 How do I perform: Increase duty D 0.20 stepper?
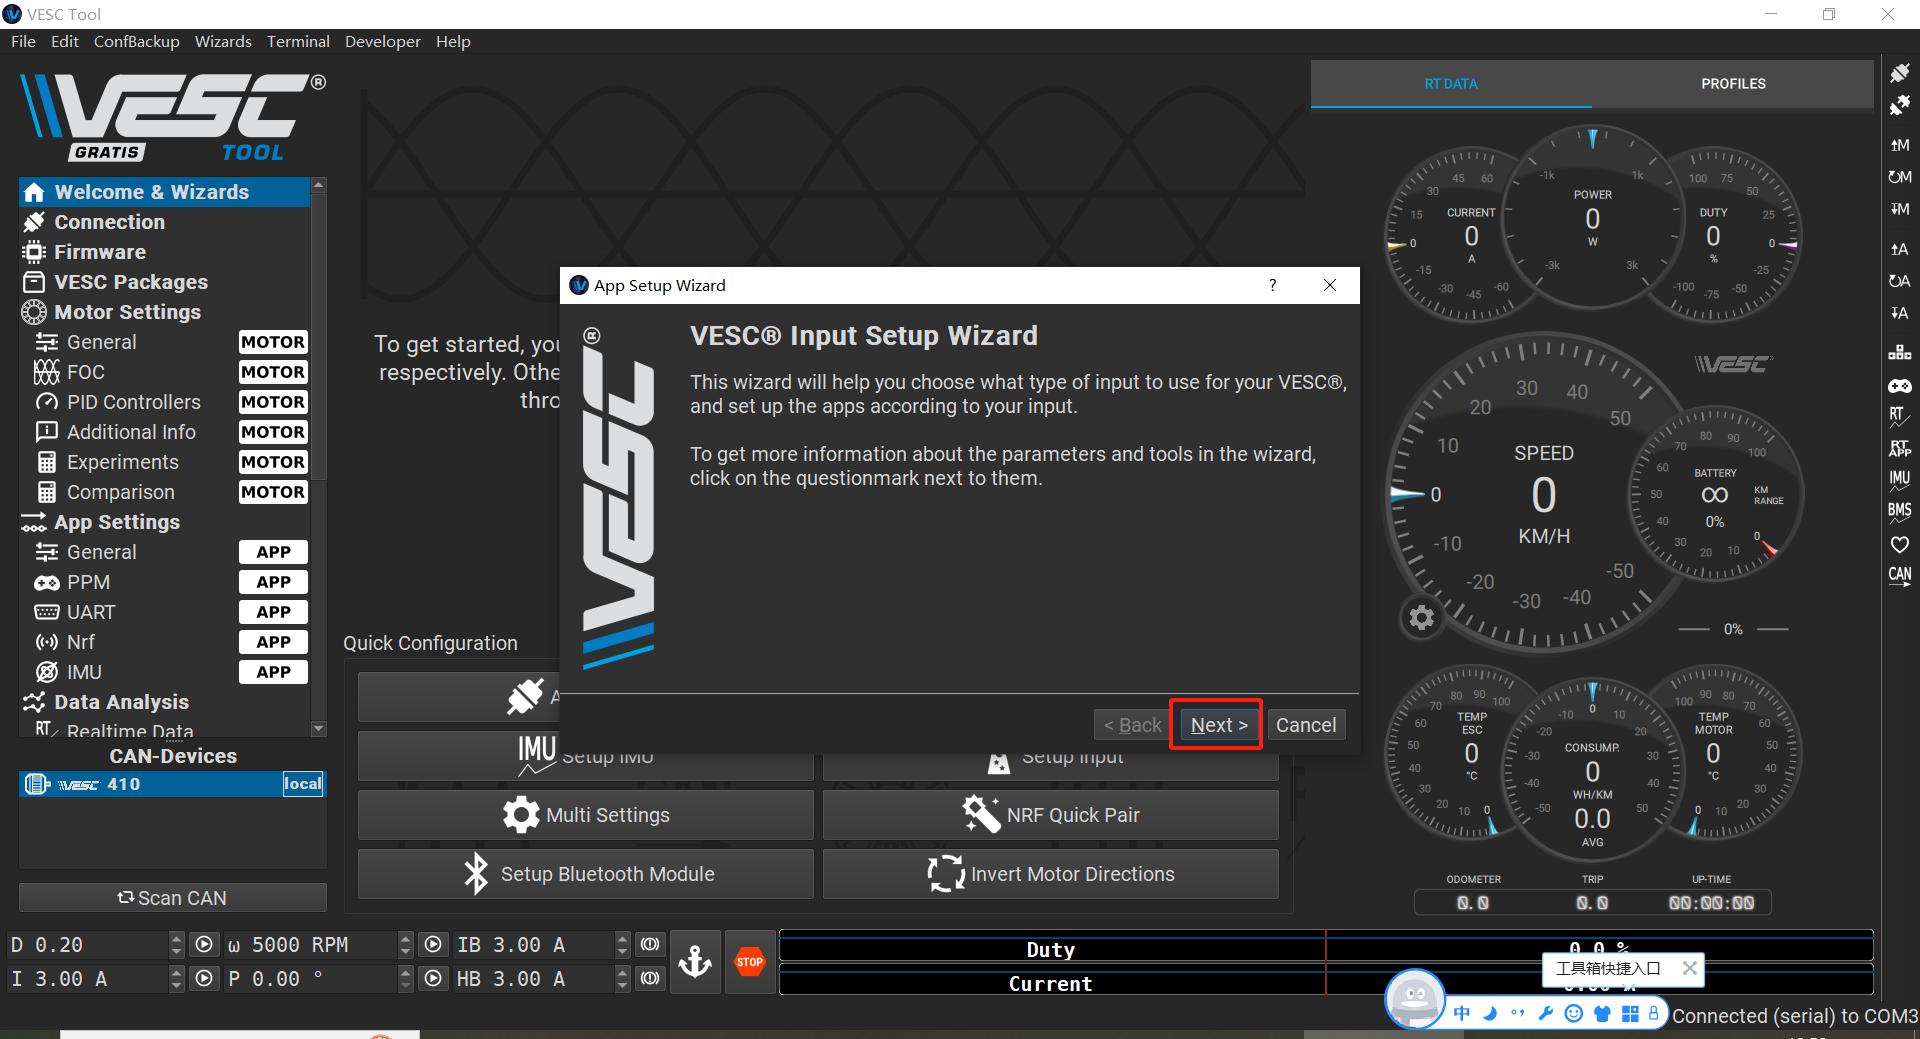177,938
